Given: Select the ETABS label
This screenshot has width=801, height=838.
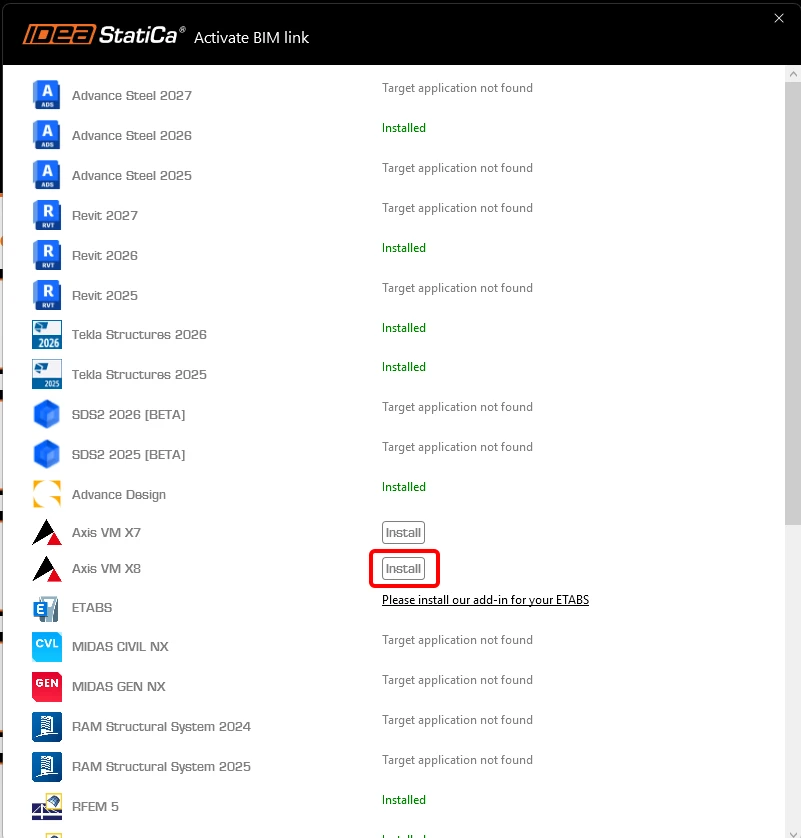Looking at the screenshot, I should [92, 608].
